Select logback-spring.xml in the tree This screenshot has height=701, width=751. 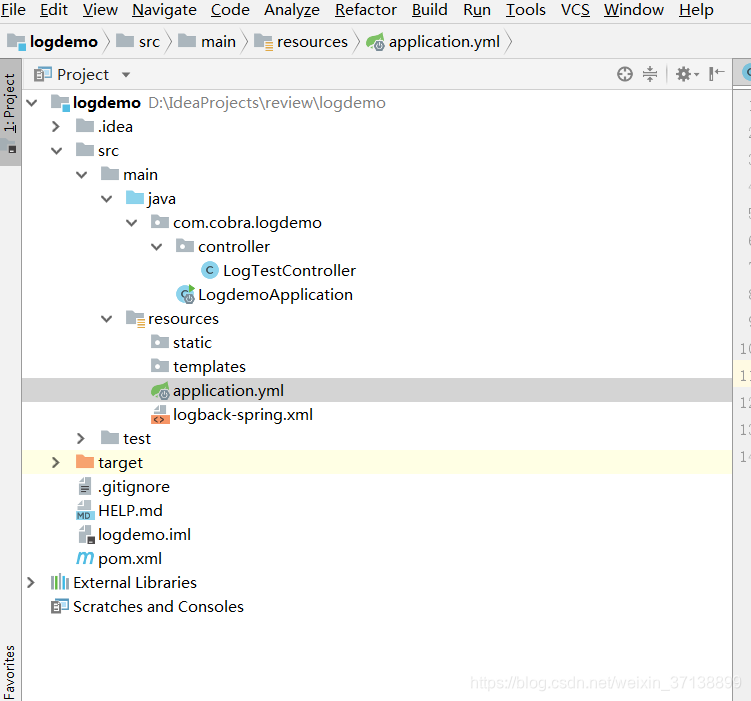(x=377, y=415)
